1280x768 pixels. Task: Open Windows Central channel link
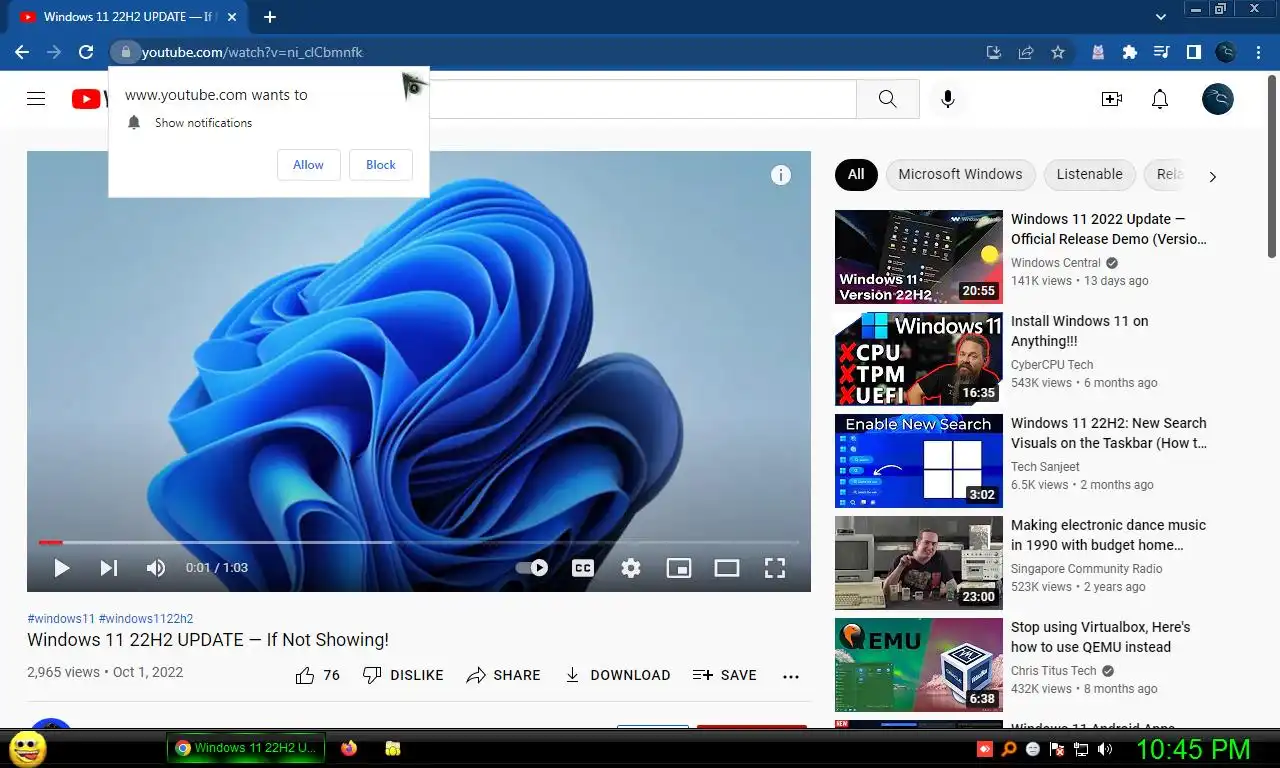tap(1055, 263)
